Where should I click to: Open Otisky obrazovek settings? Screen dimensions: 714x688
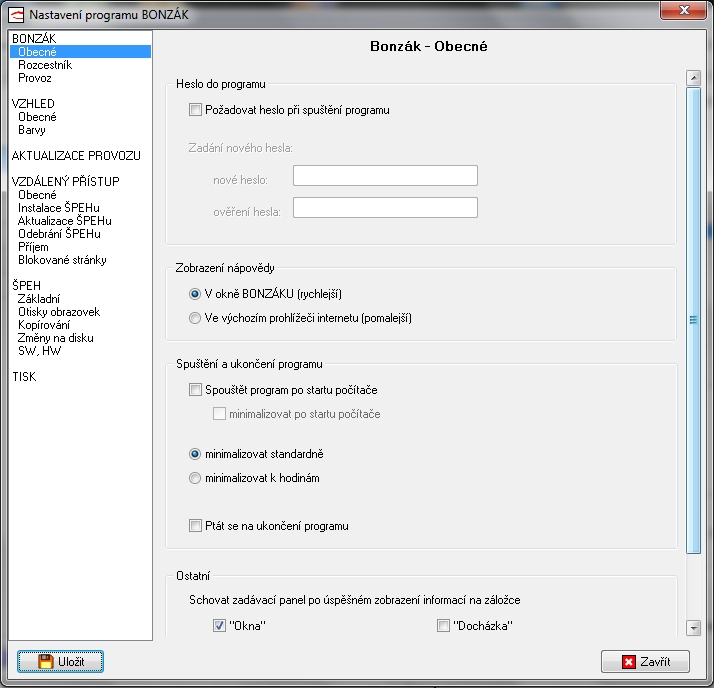(59, 312)
